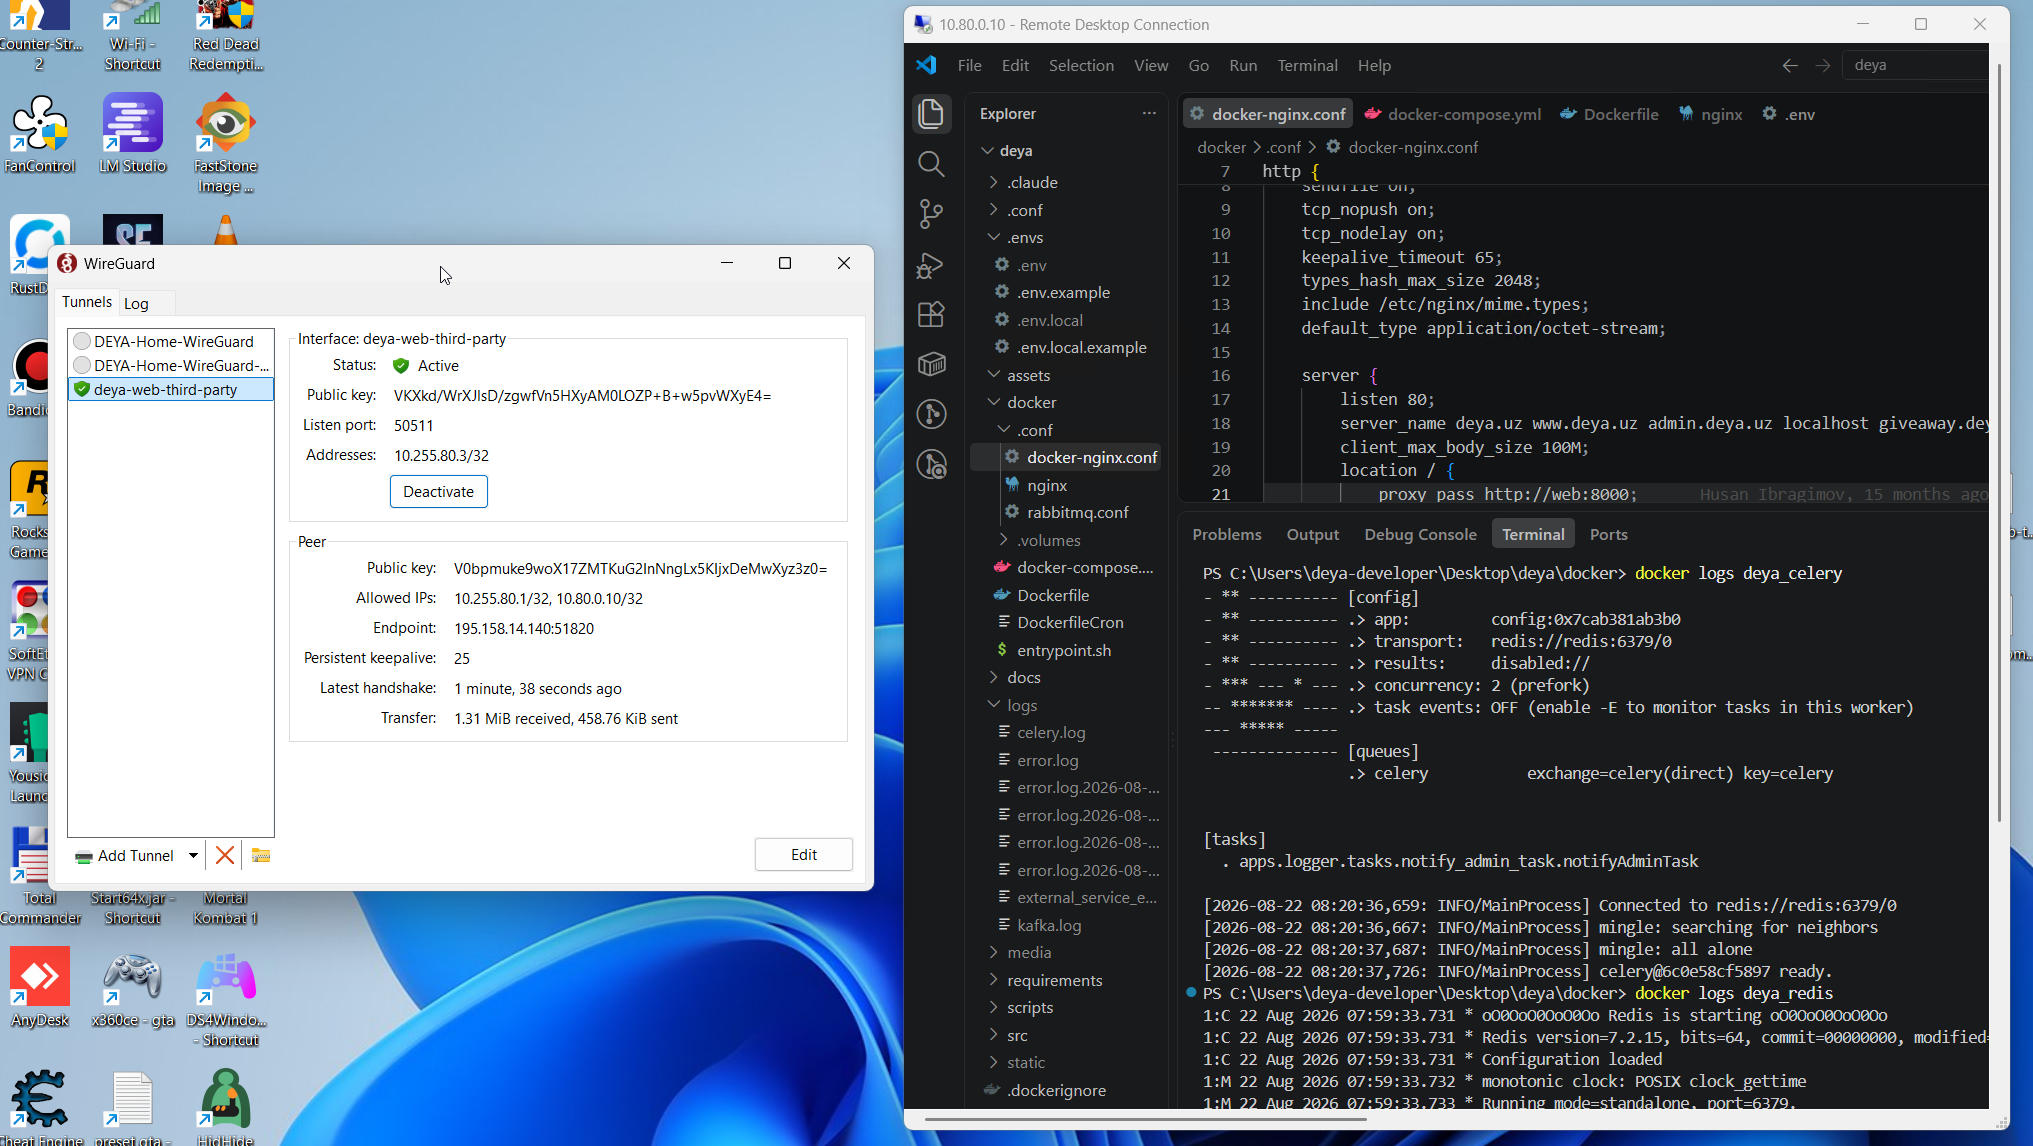Open the FanControl desktop shortcut
This screenshot has height=1146, width=2033.
click(40, 135)
